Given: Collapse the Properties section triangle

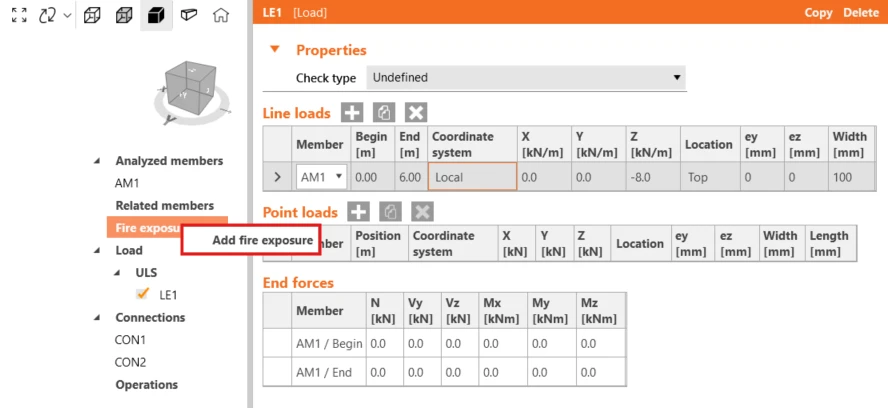Looking at the screenshot, I should [275, 49].
